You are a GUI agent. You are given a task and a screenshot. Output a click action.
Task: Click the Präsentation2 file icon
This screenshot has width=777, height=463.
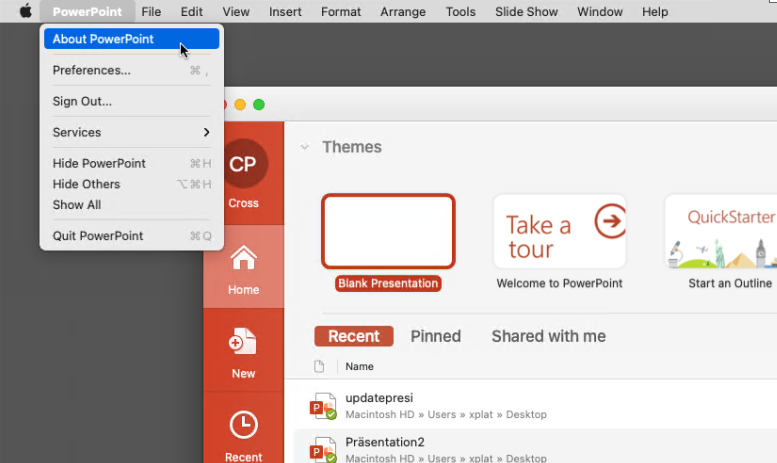coord(323,449)
